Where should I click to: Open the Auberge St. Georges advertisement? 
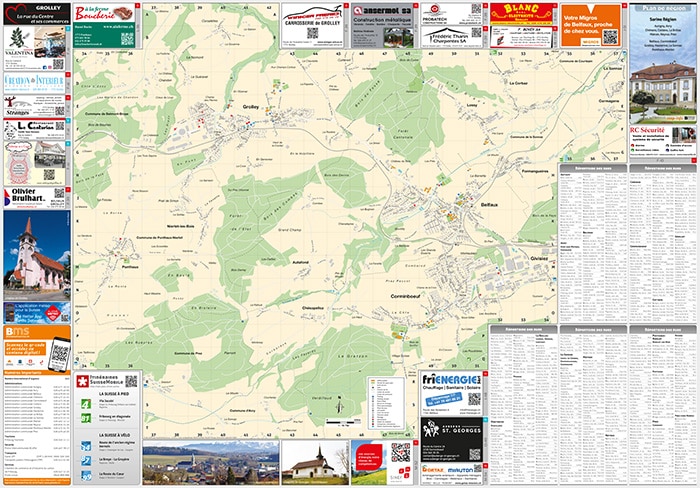(451, 439)
